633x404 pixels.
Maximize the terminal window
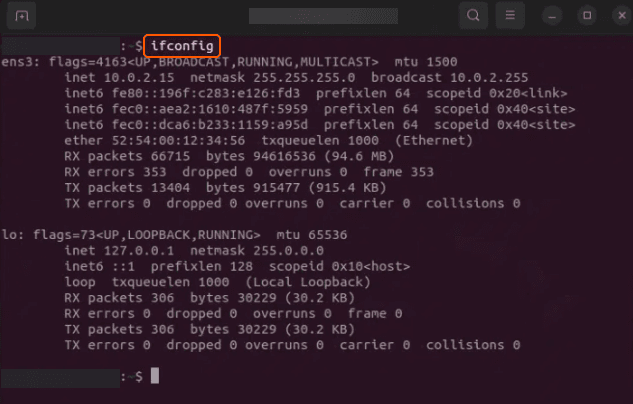point(587,16)
